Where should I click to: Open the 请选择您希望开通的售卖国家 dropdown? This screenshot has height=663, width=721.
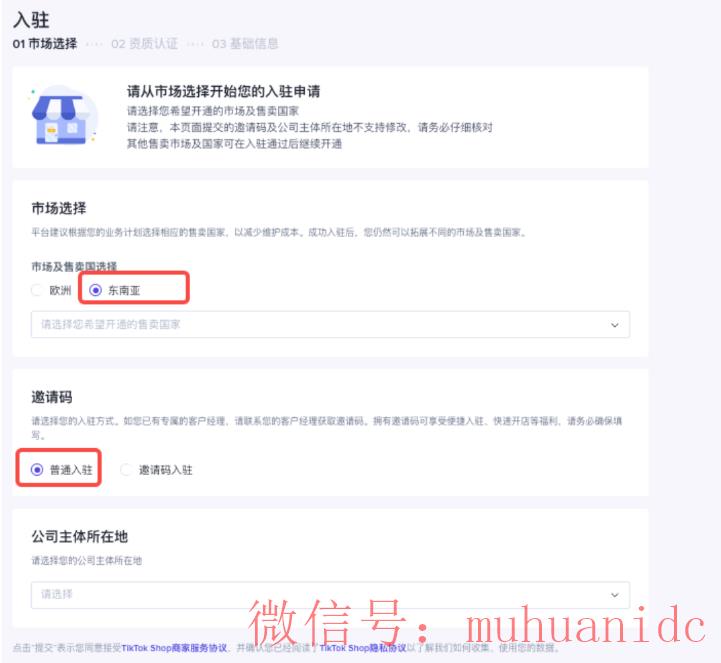pyautogui.click(x=330, y=325)
